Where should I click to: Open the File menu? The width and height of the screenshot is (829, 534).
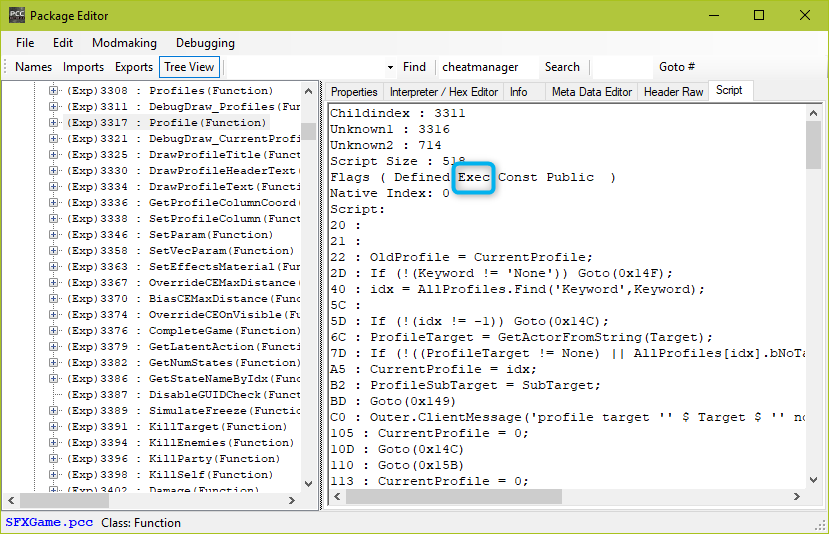click(x=25, y=43)
